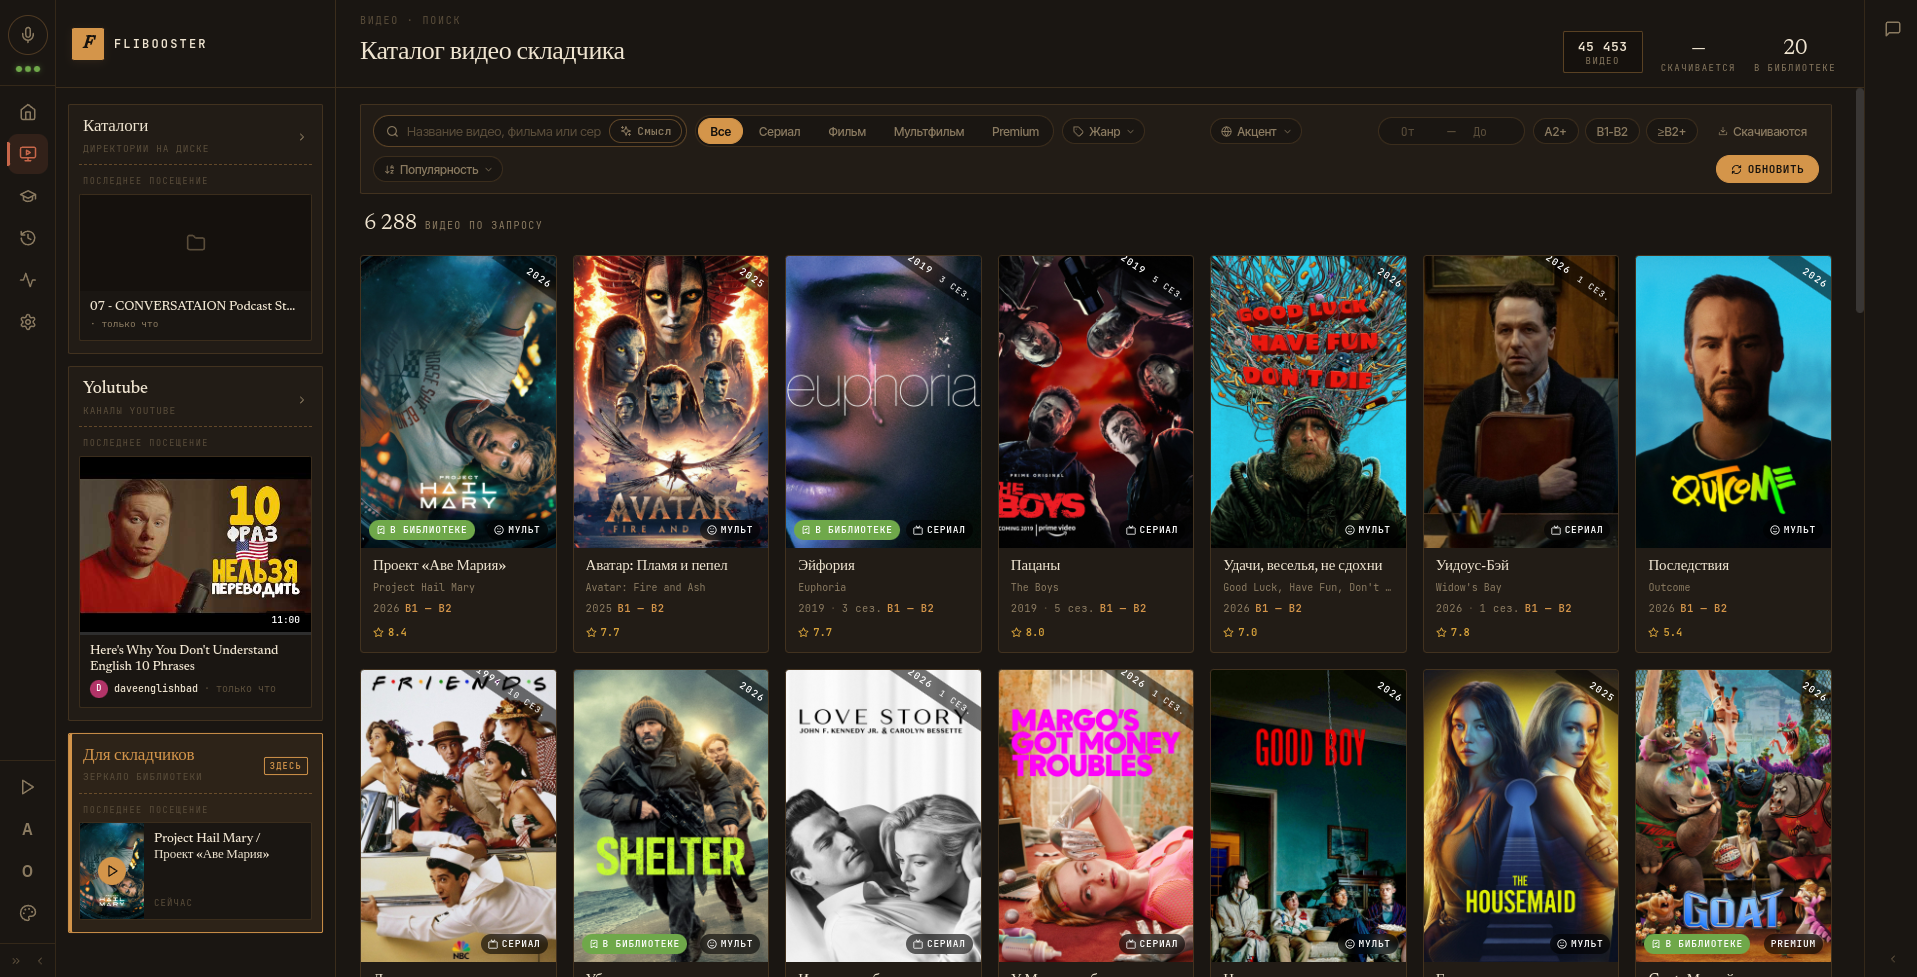Toggle the A2+ level filter
Viewport: 1917px width, 977px height.
[1555, 132]
